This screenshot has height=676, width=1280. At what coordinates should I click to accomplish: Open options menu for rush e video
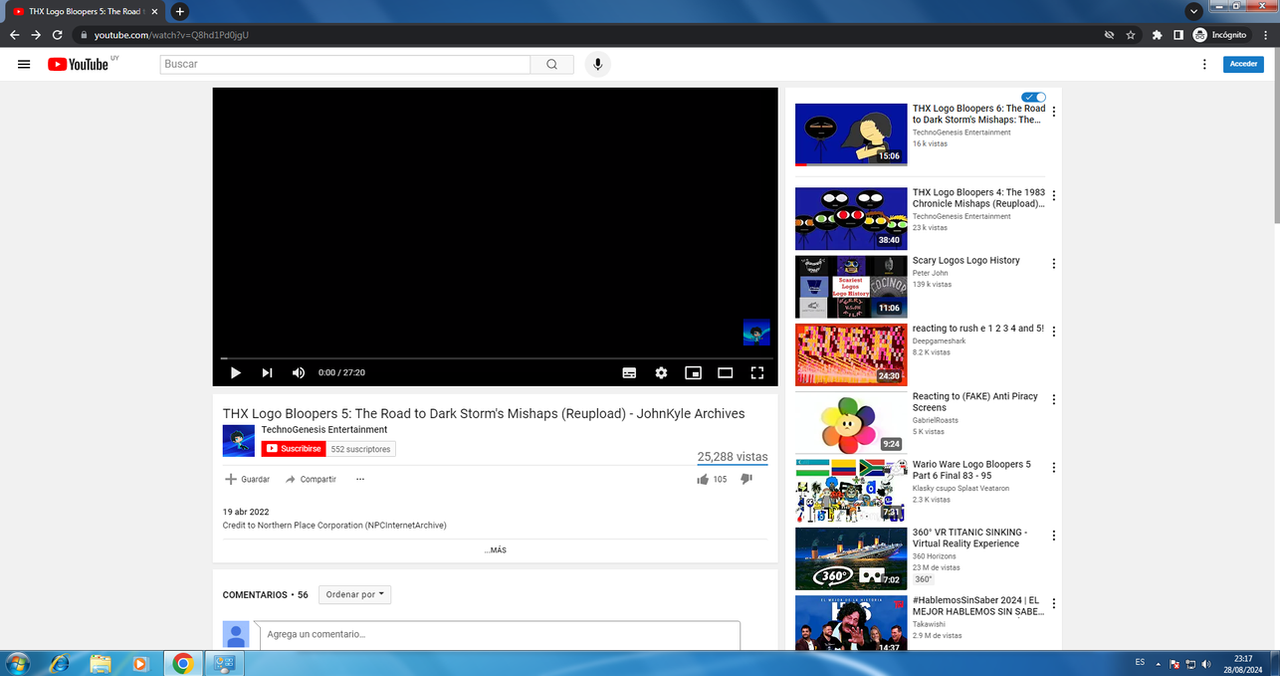pyautogui.click(x=1053, y=332)
